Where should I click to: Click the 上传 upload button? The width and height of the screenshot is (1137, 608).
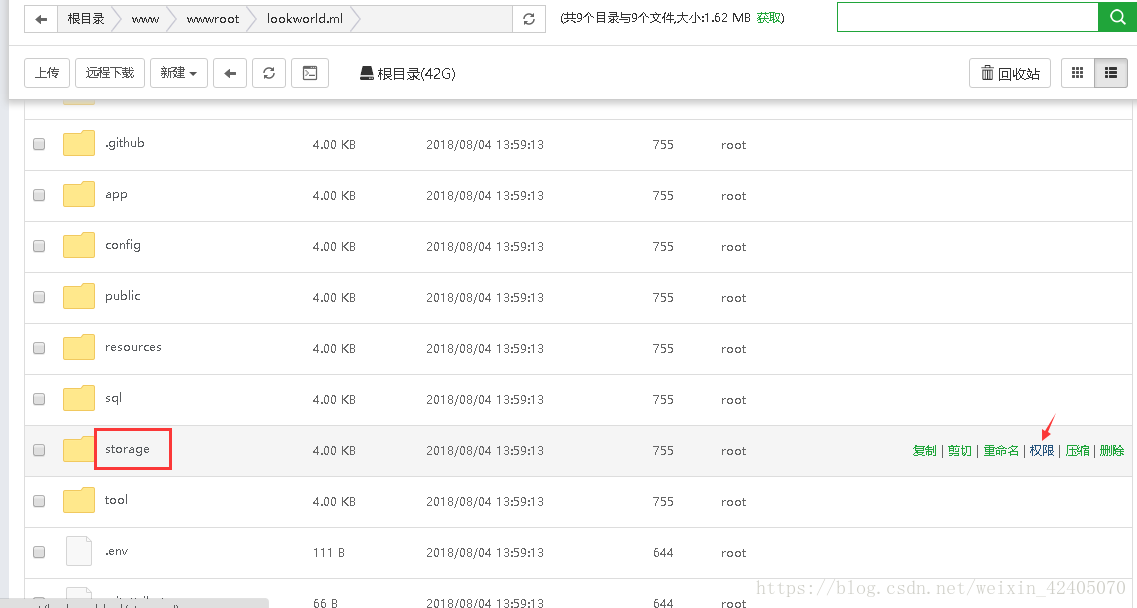47,73
